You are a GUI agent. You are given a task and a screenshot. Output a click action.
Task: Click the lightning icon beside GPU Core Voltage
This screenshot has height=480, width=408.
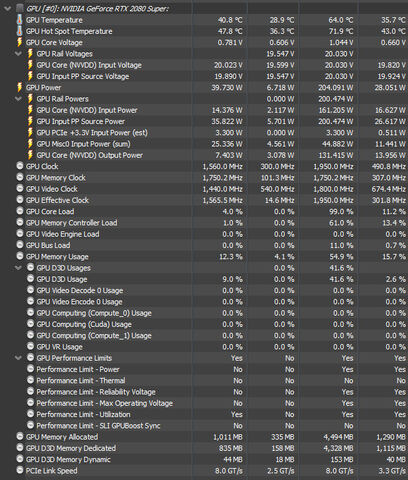(x=20, y=42)
